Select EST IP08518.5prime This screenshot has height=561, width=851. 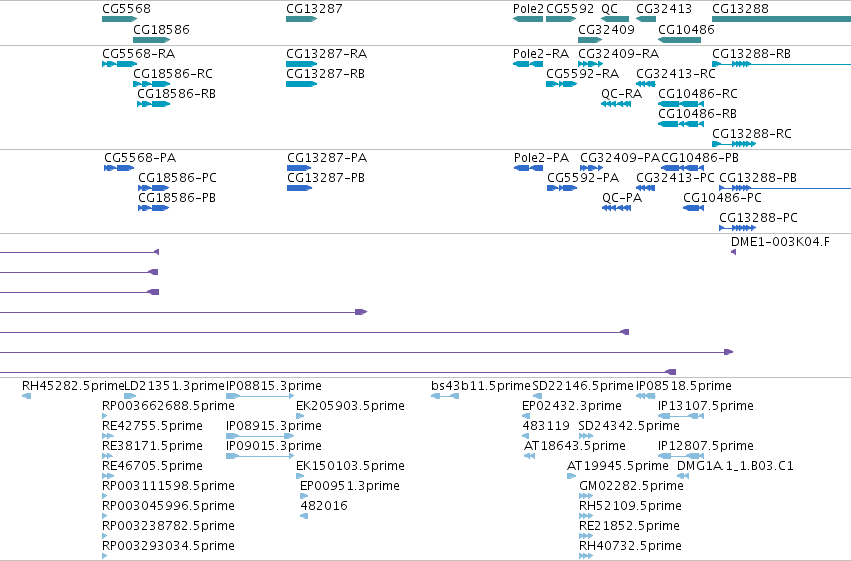684,386
